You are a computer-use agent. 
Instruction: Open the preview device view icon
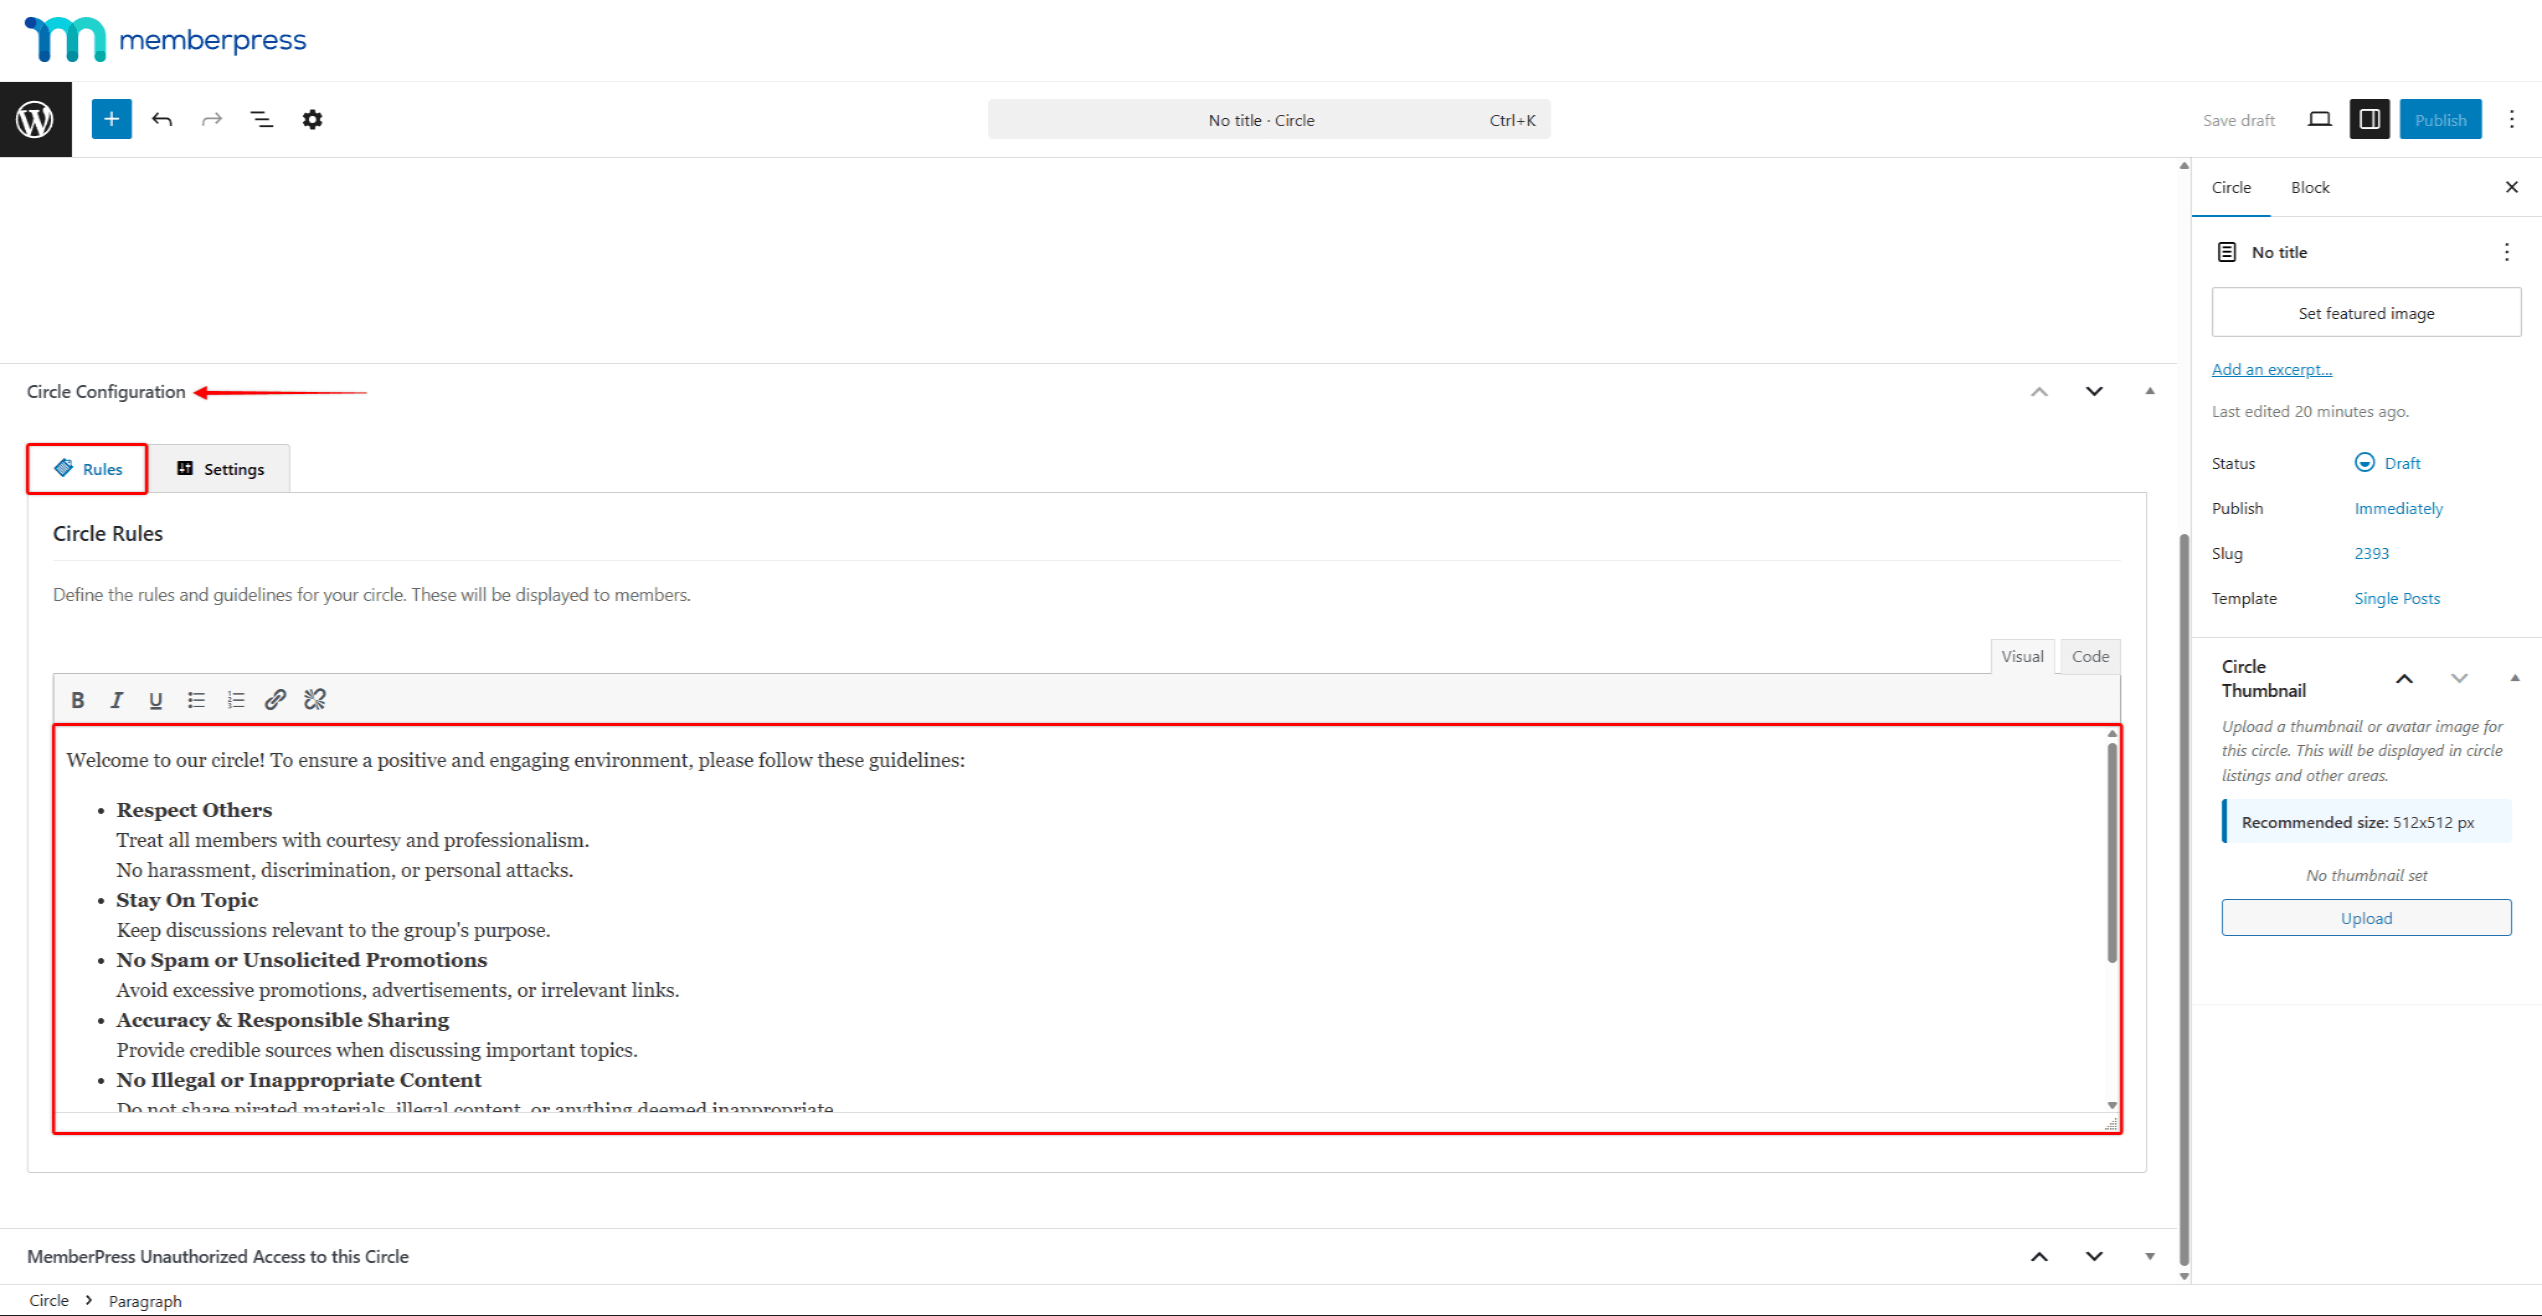click(x=2319, y=119)
